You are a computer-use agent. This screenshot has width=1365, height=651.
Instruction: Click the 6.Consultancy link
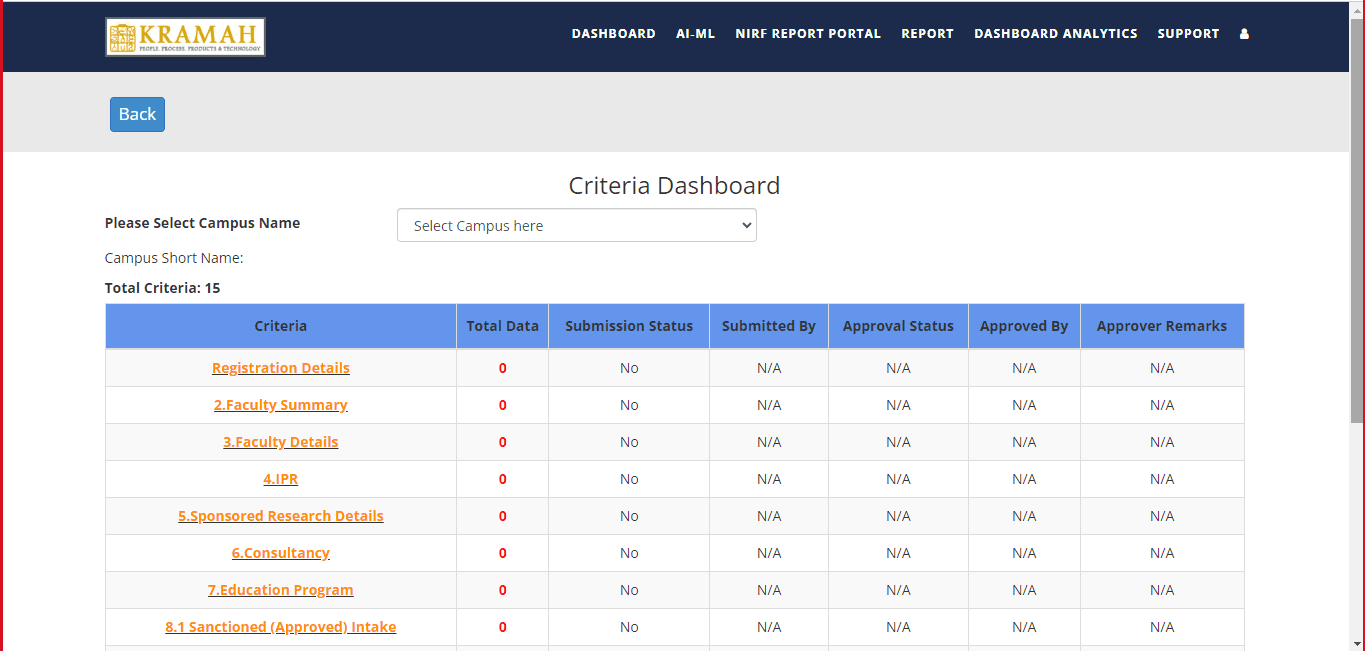click(280, 553)
